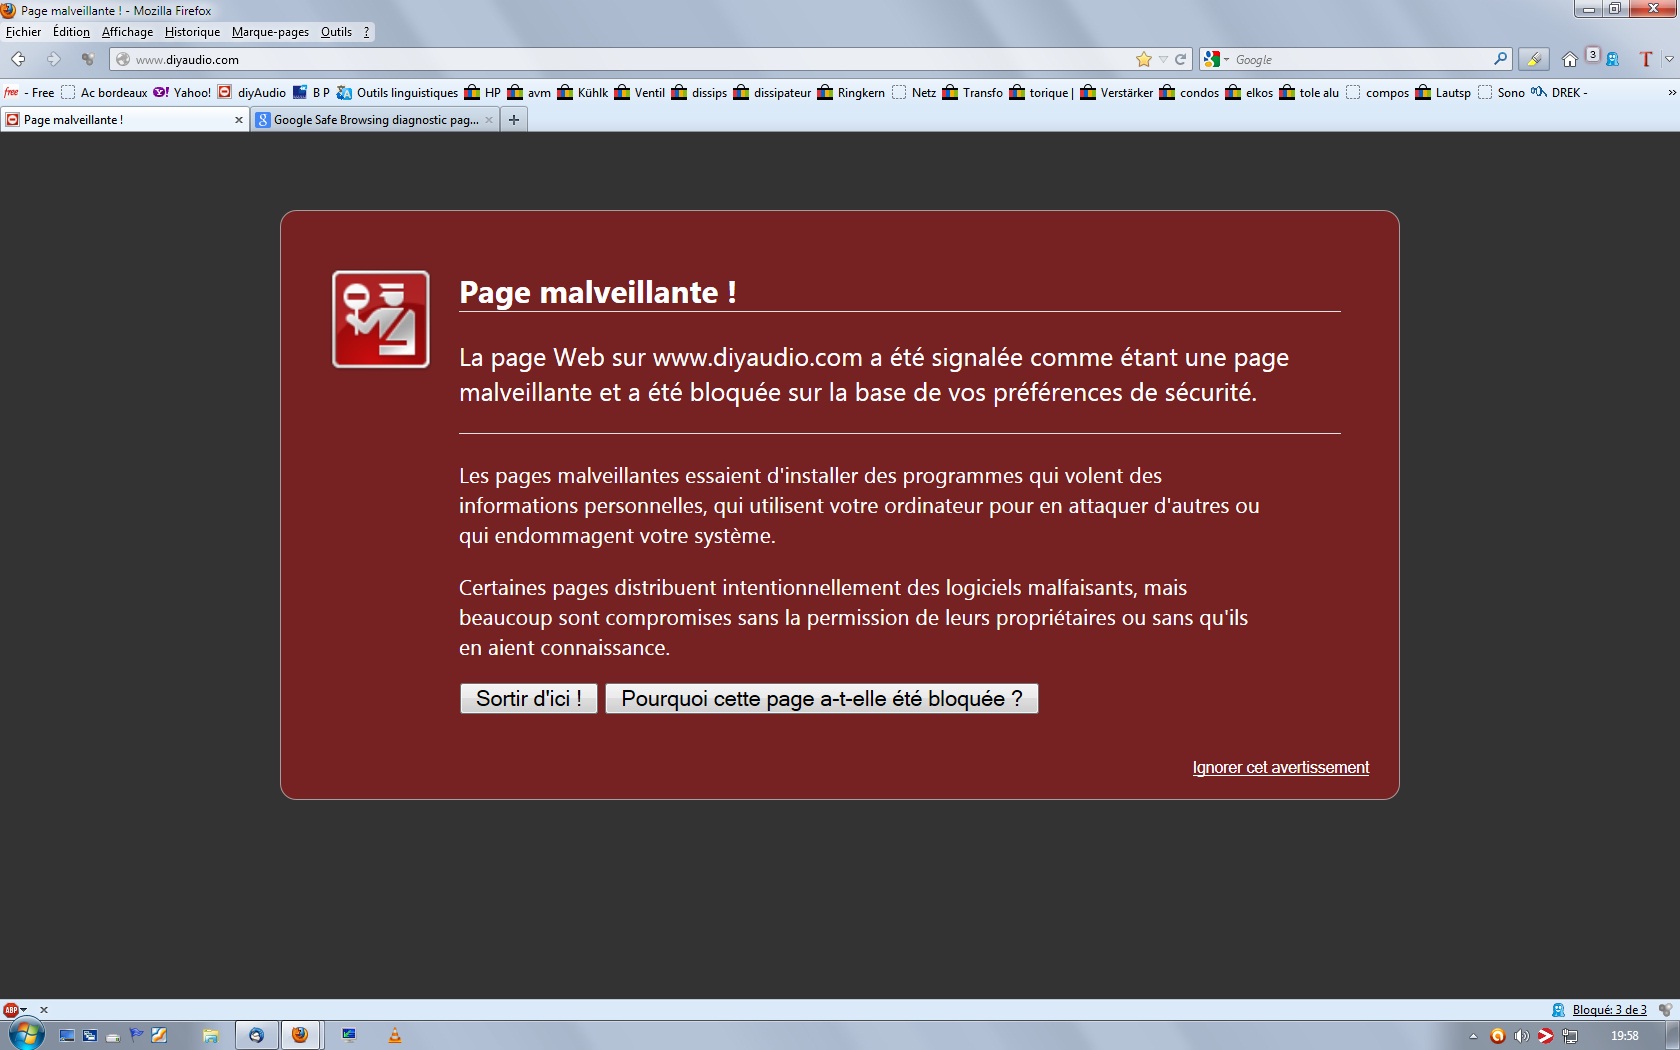This screenshot has width=1680, height=1050.
Task: Open the Ringkern bookmark folder
Action: [x=851, y=92]
